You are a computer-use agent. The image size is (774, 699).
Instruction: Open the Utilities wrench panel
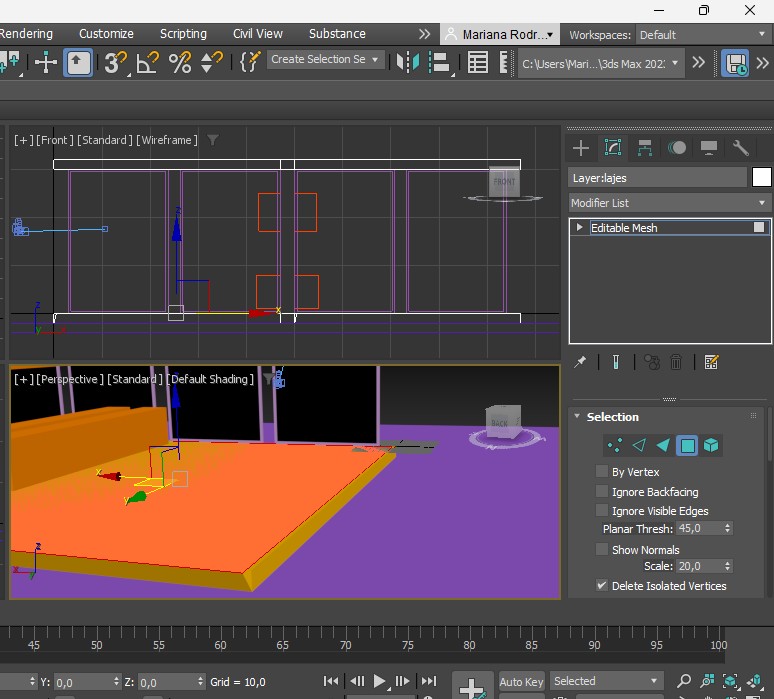coord(741,148)
